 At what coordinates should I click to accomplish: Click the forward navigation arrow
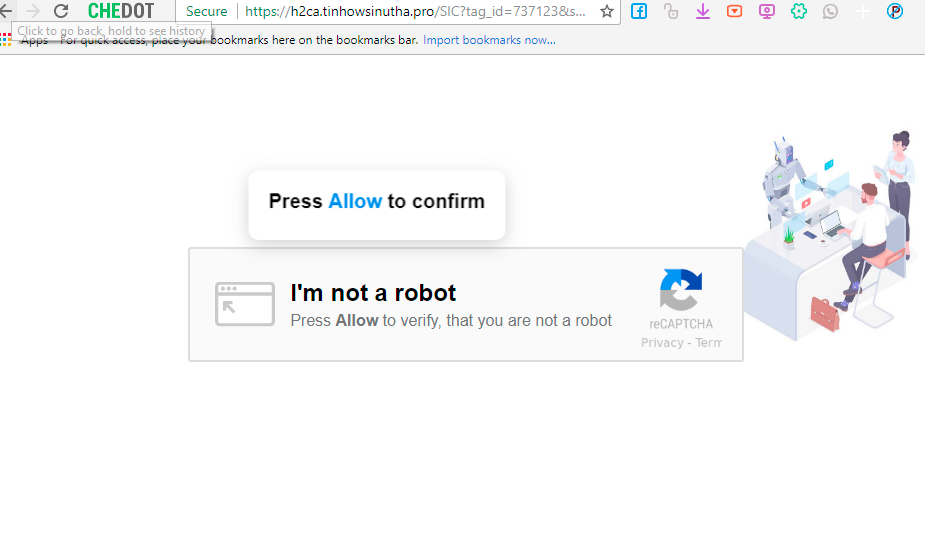[33, 11]
